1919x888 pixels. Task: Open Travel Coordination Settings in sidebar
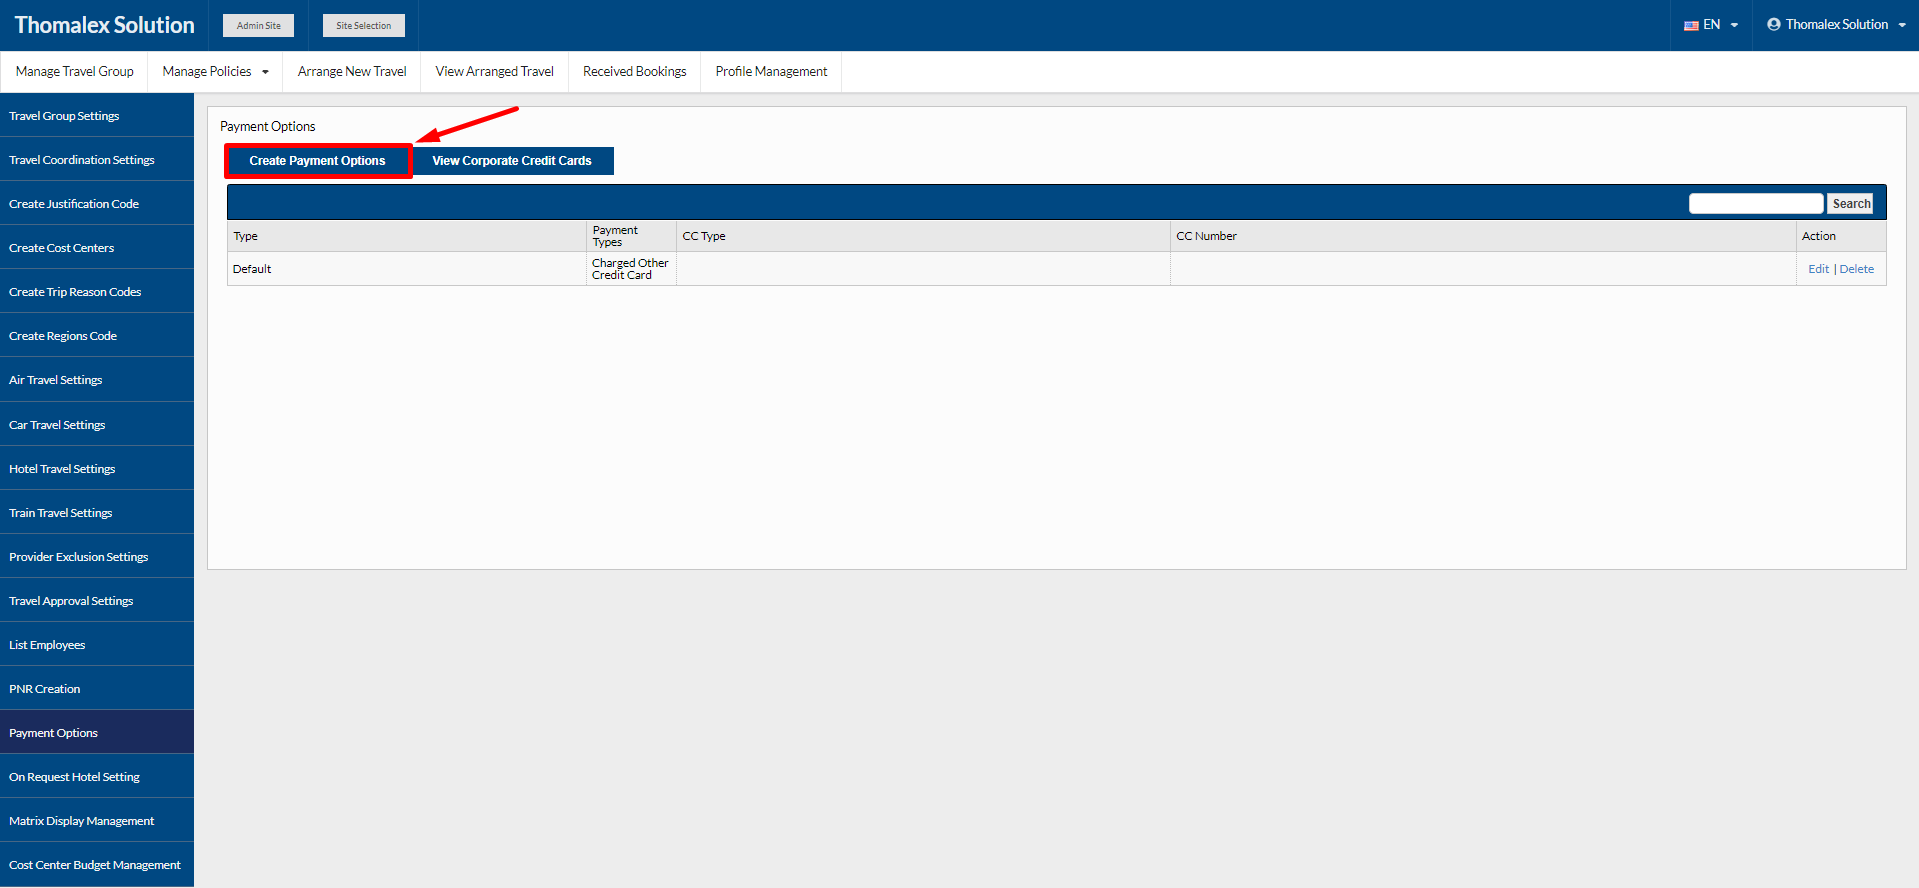coord(97,160)
